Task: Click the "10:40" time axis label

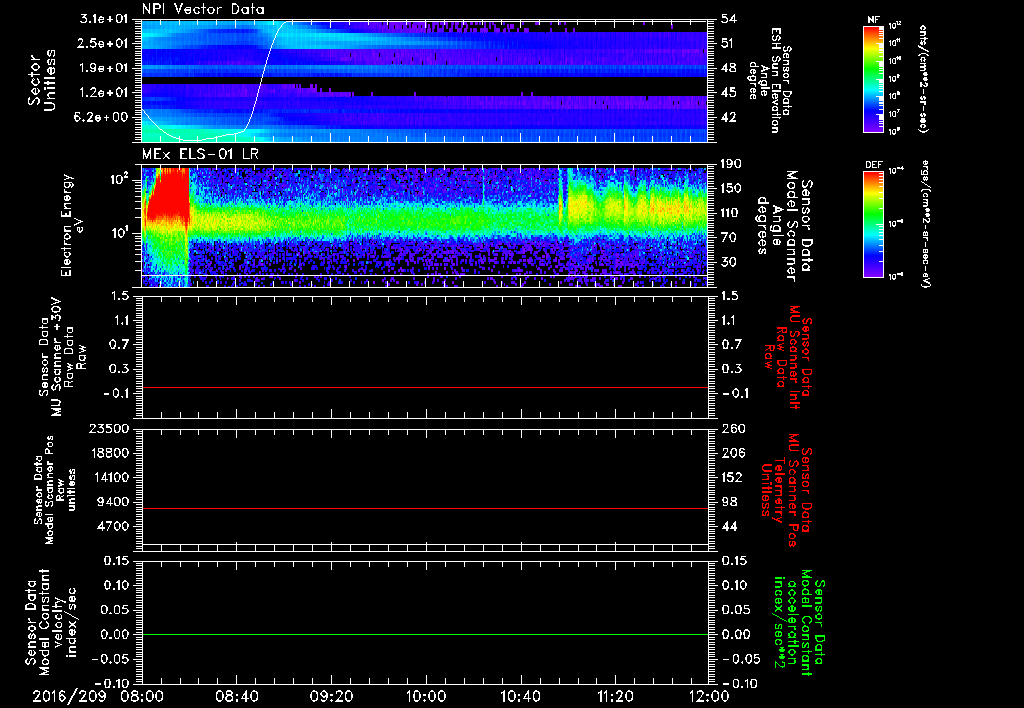Action: click(520, 697)
